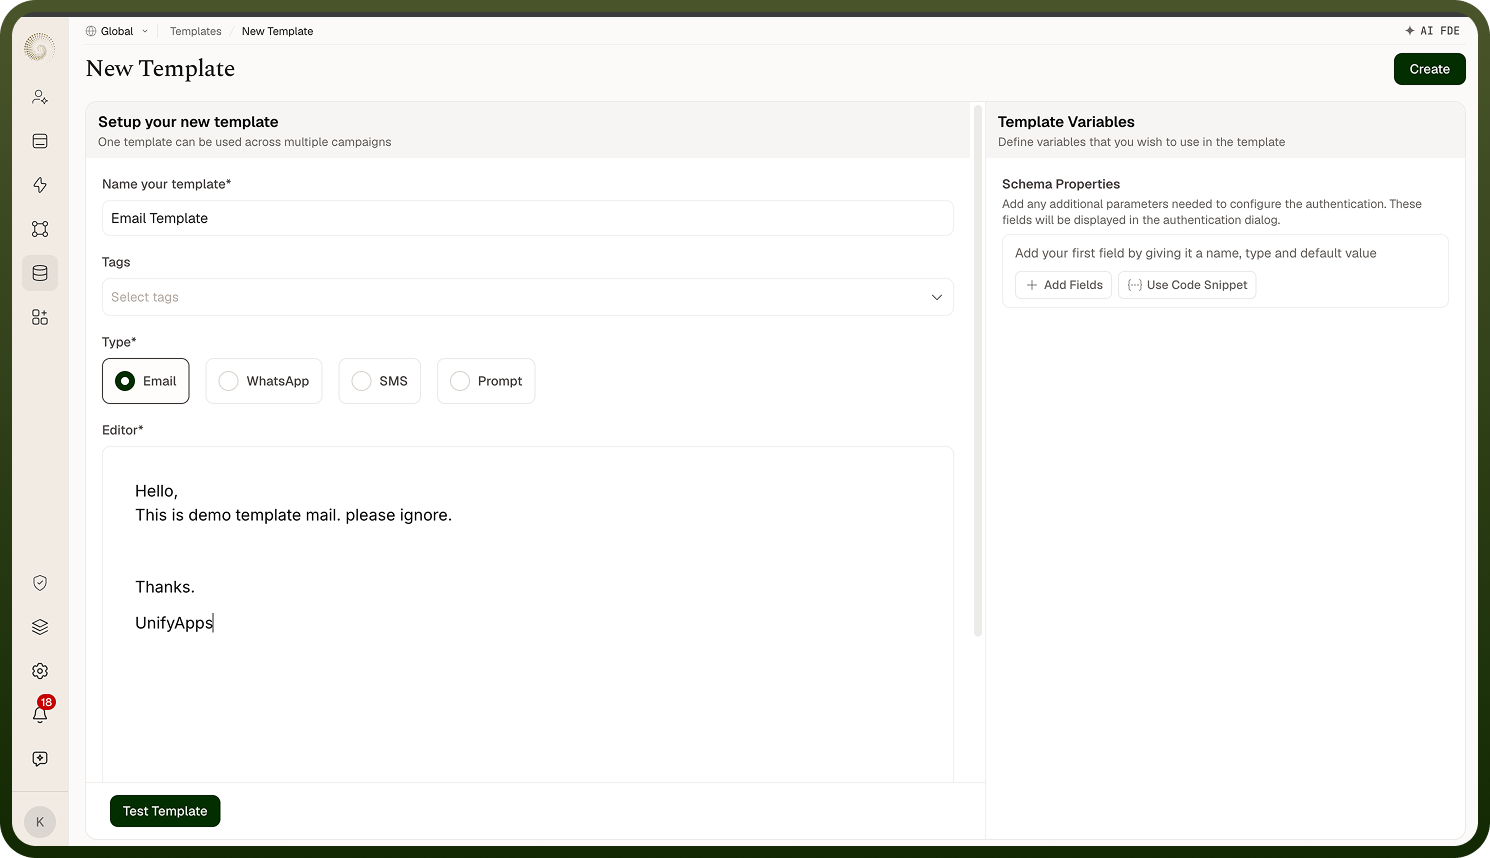Expand the Global workspace chevron
Viewport: 1490px width, 858px height.
point(145,31)
